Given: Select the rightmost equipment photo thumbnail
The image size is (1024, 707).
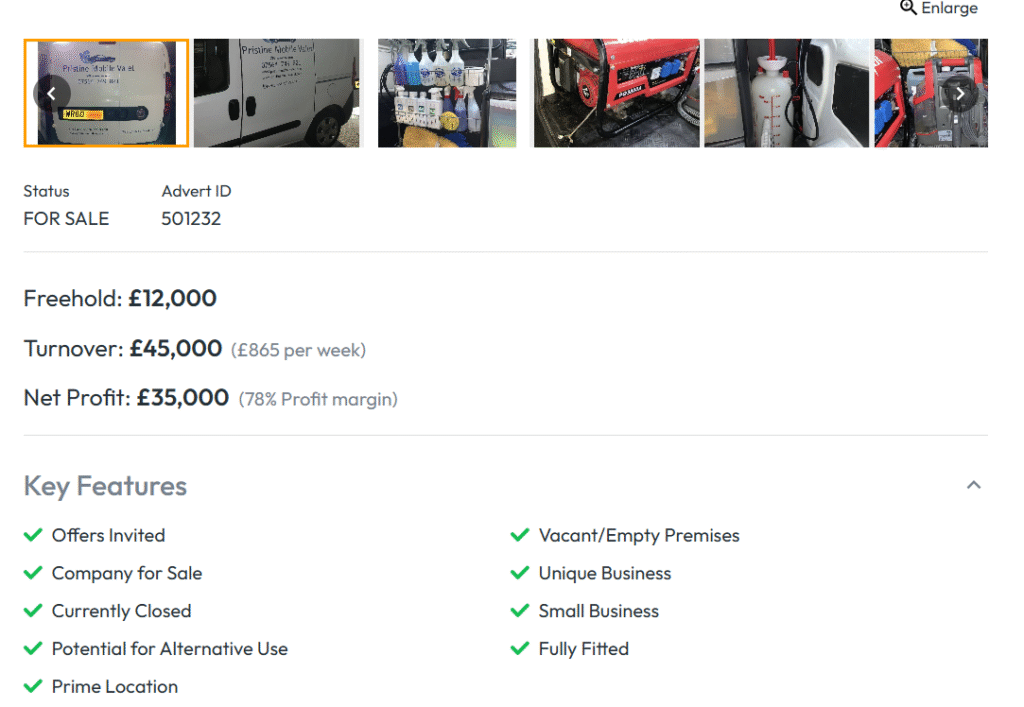Looking at the screenshot, I should pyautogui.click(x=931, y=93).
